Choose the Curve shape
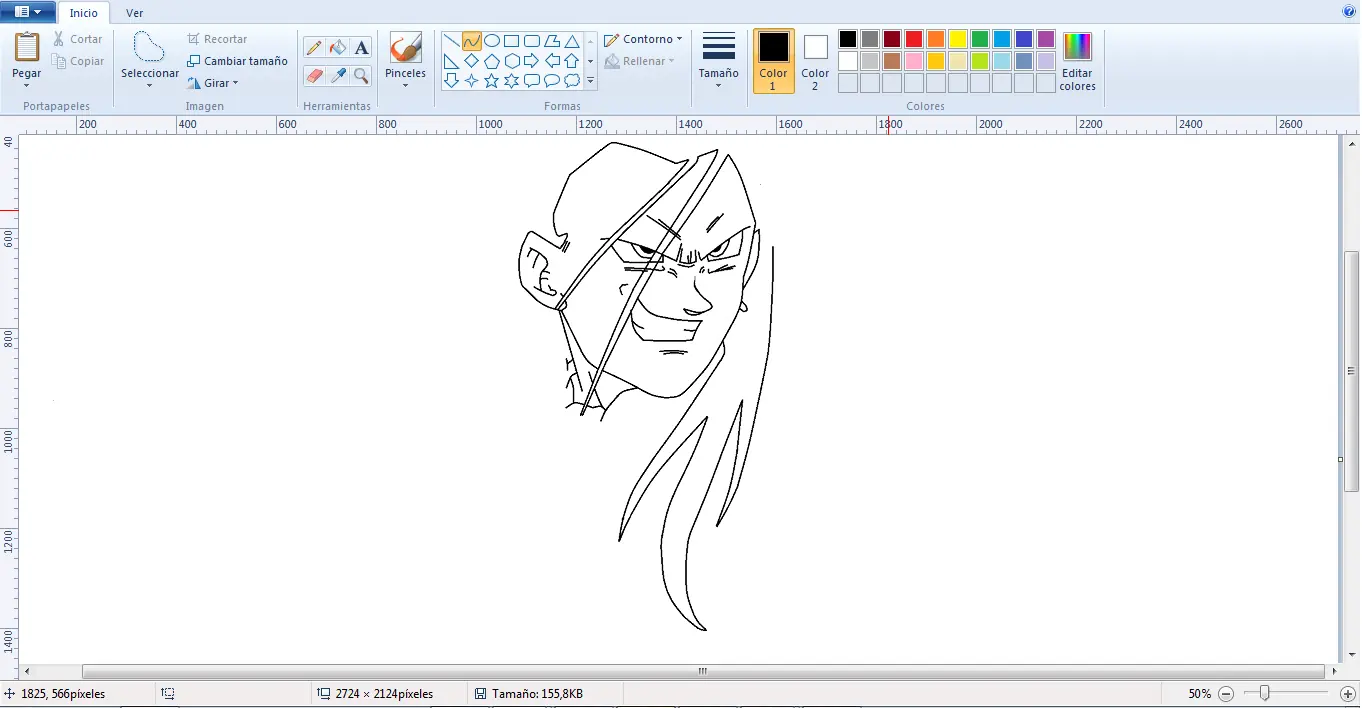 pyautogui.click(x=472, y=41)
